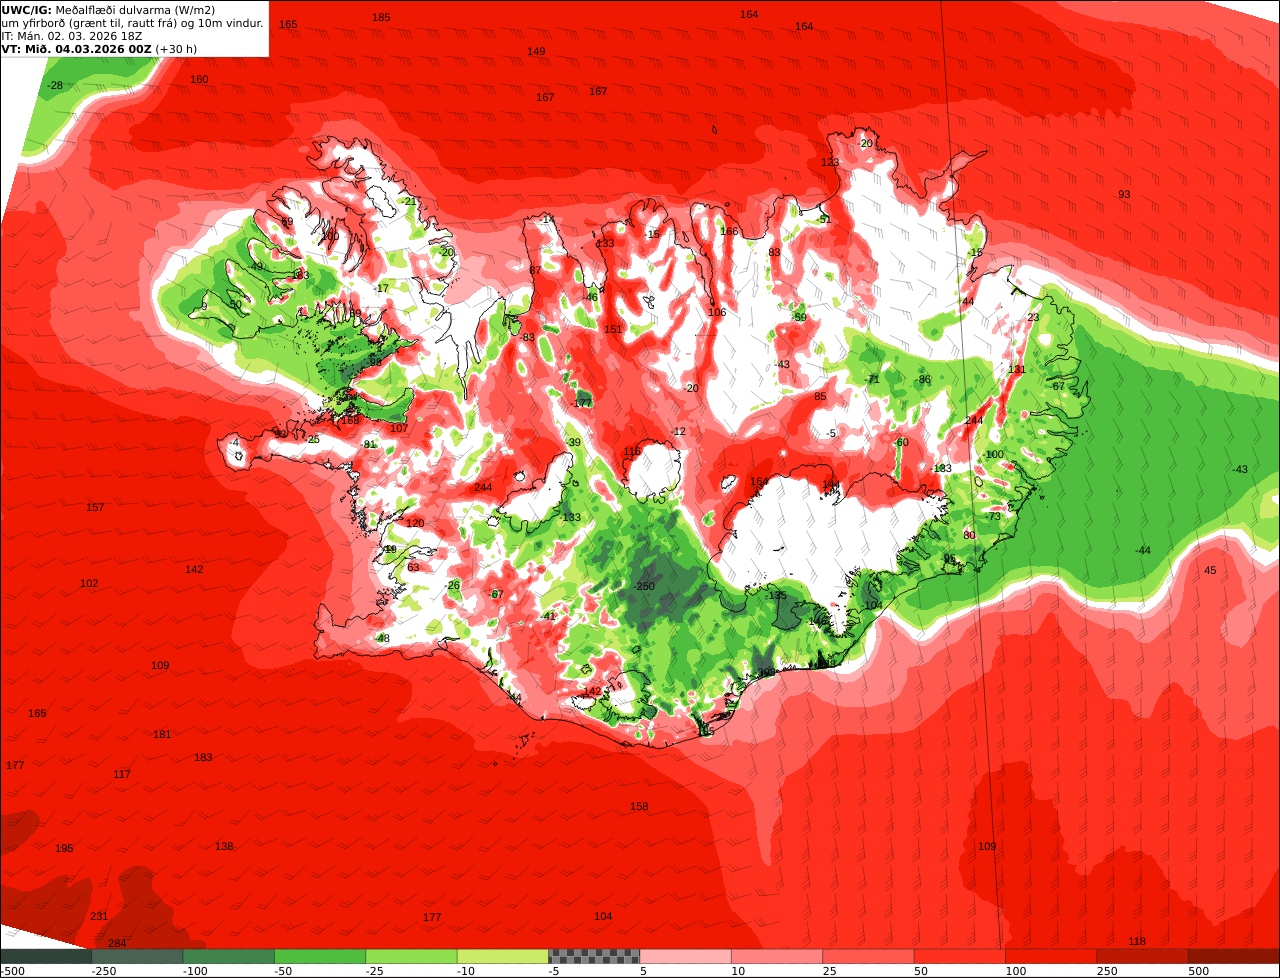
Task: Click the '118' flux value
Action: coord(1137,941)
